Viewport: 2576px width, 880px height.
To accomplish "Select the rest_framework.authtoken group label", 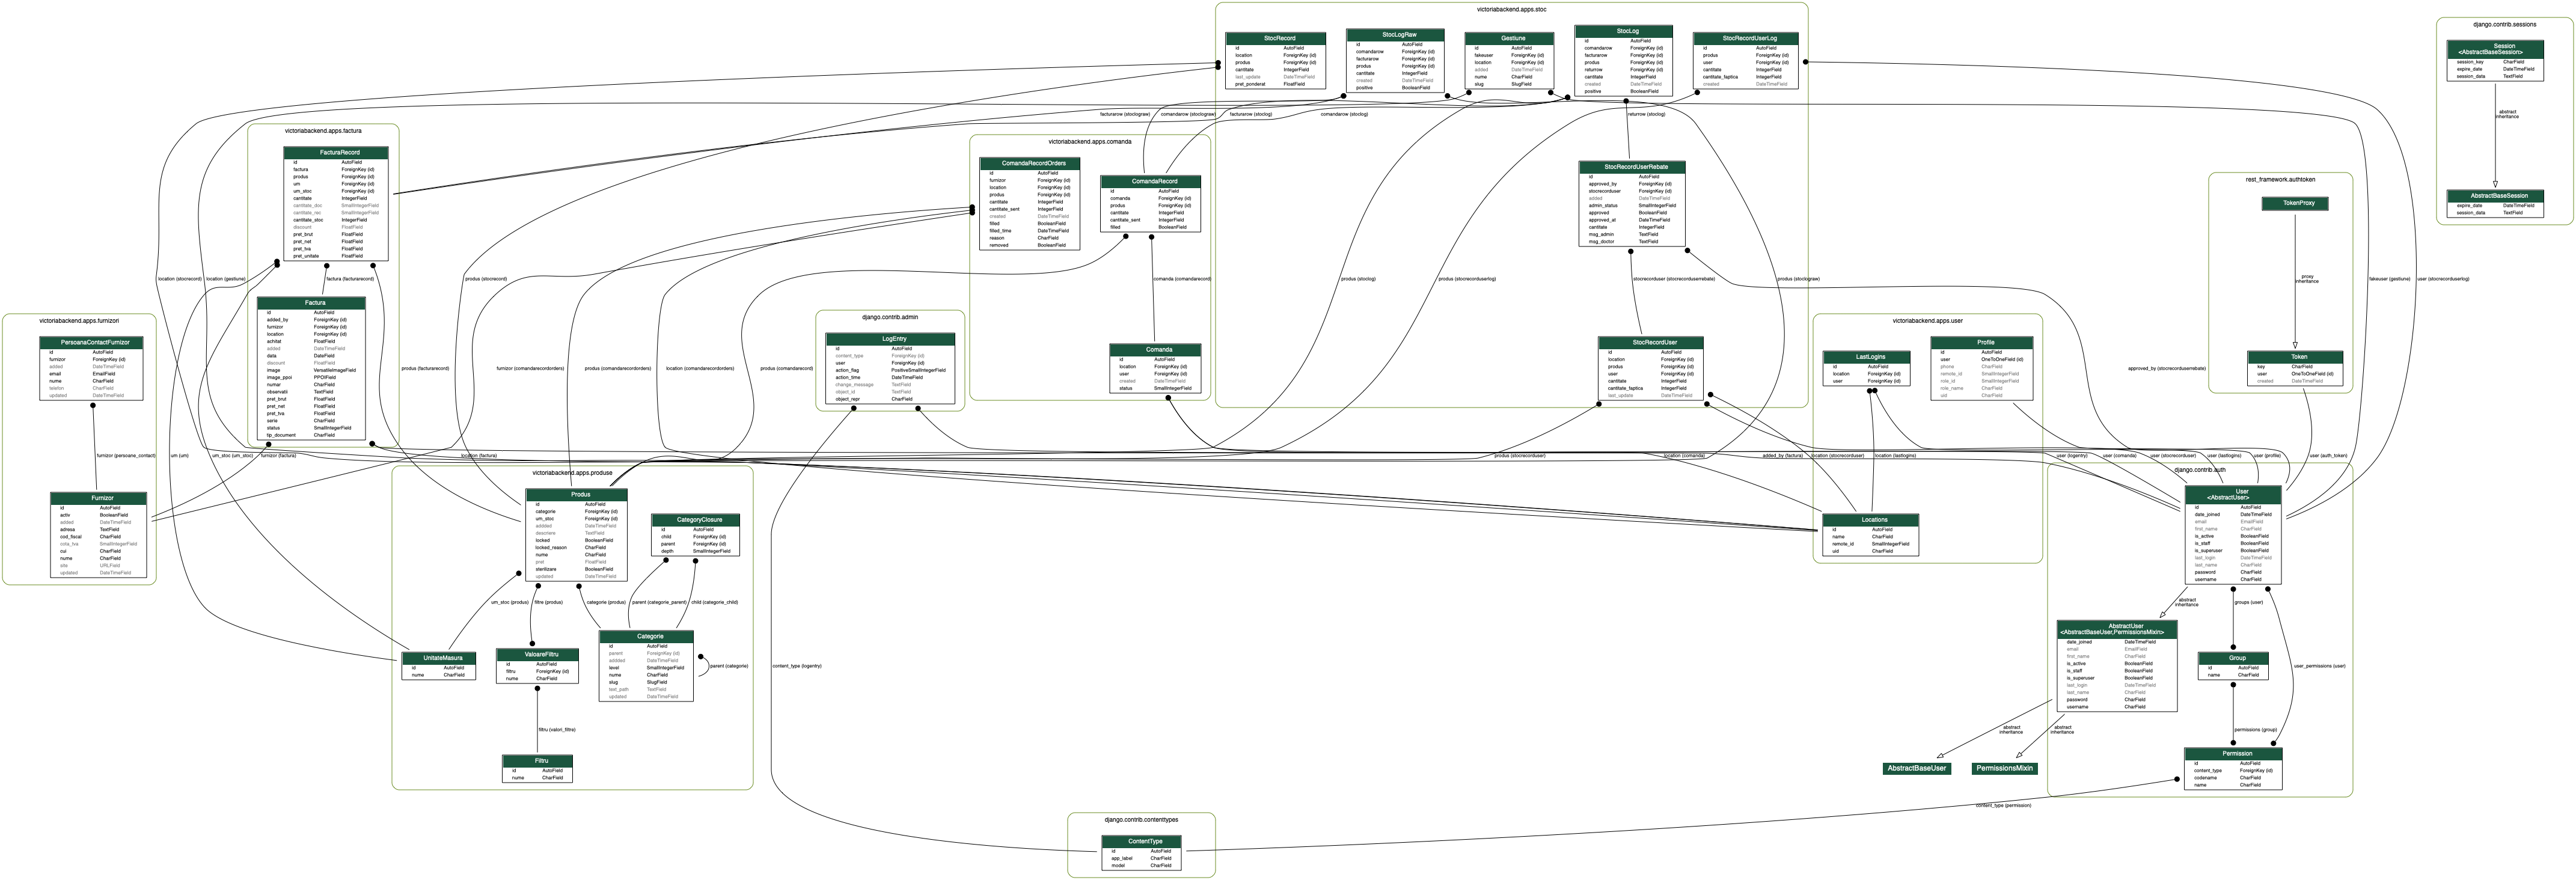I will [2280, 180].
